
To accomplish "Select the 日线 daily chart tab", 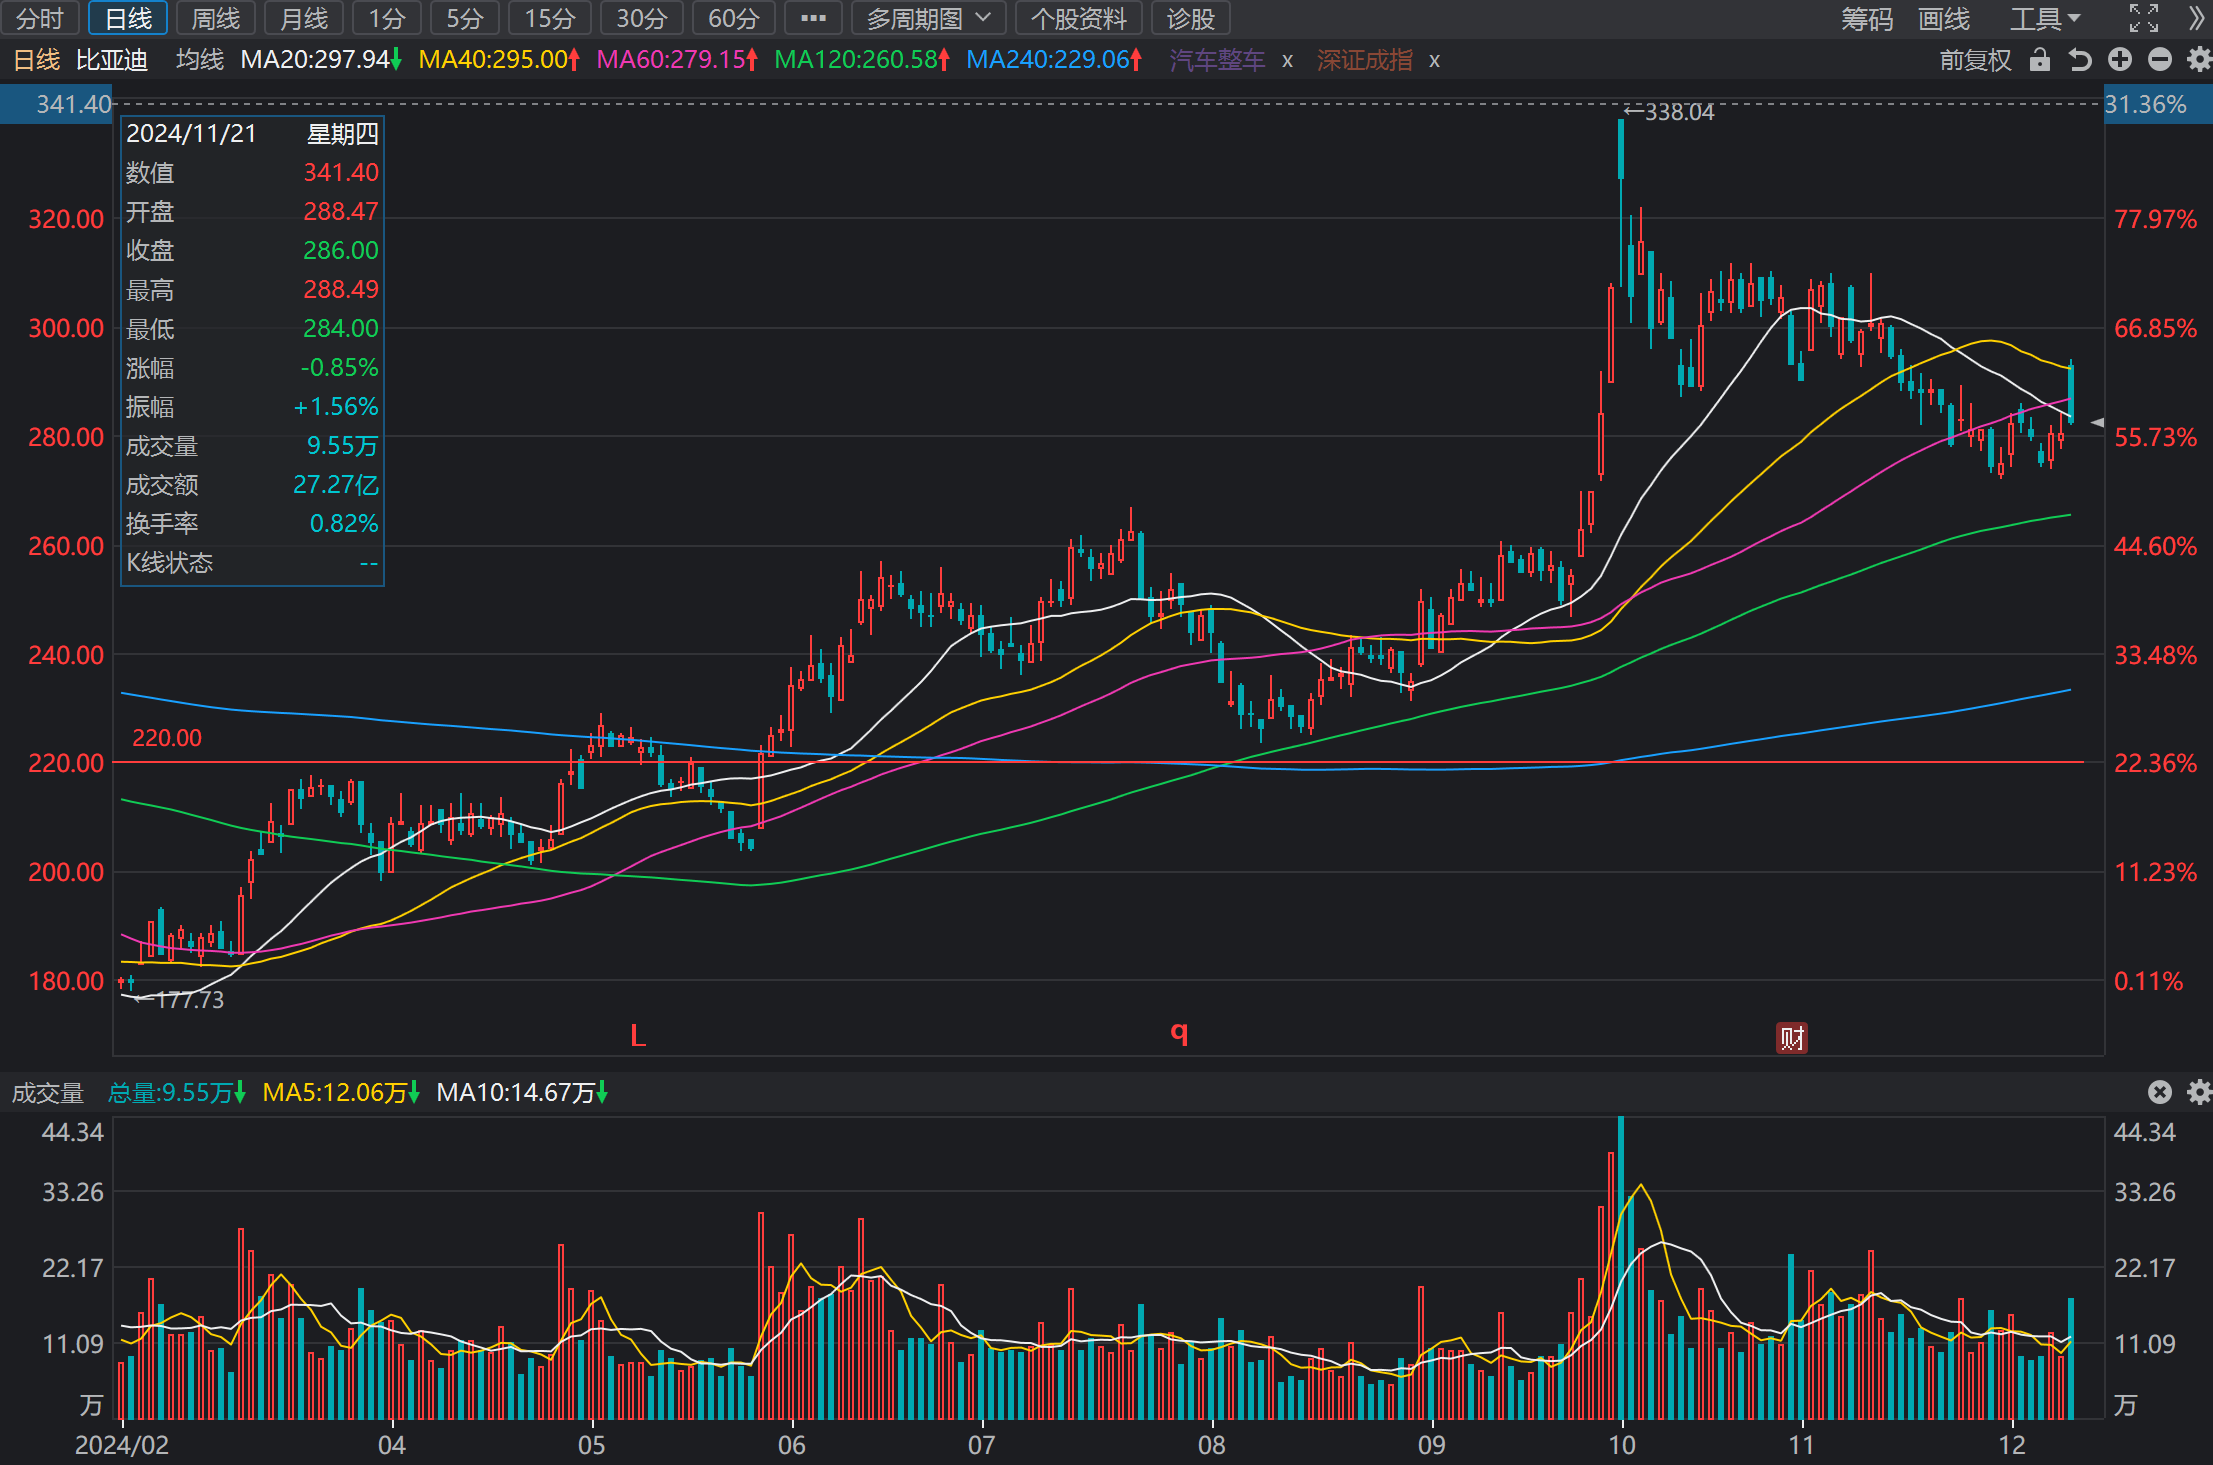I will tap(128, 18).
